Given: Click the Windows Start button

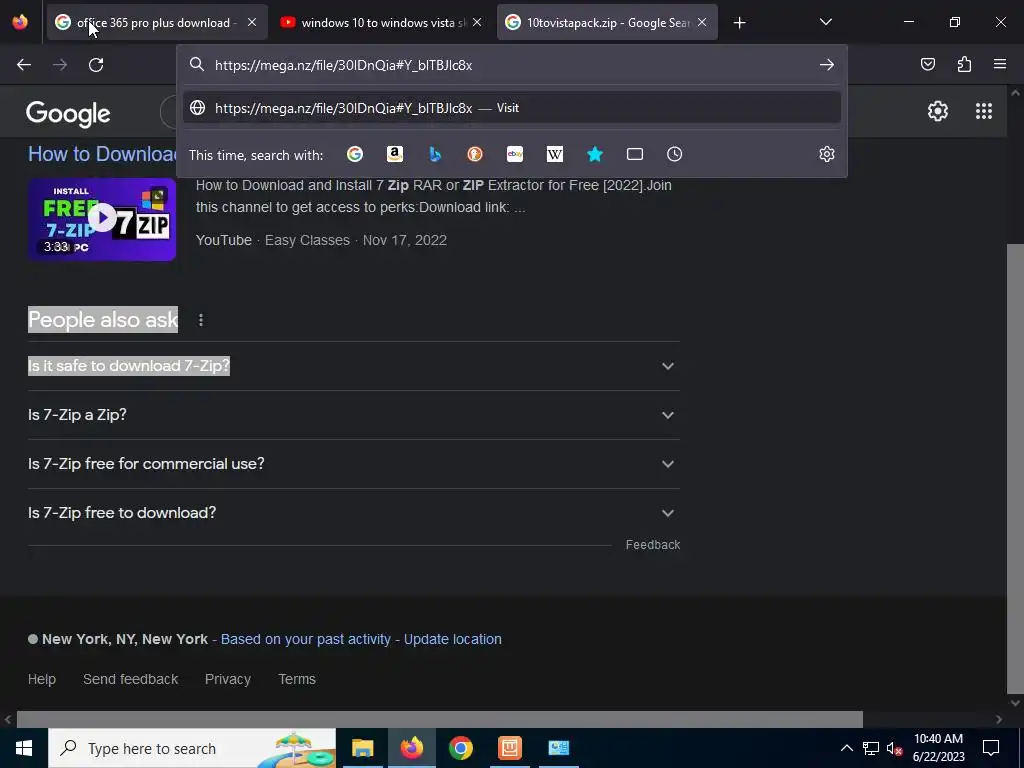Looking at the screenshot, I should pos(24,748).
